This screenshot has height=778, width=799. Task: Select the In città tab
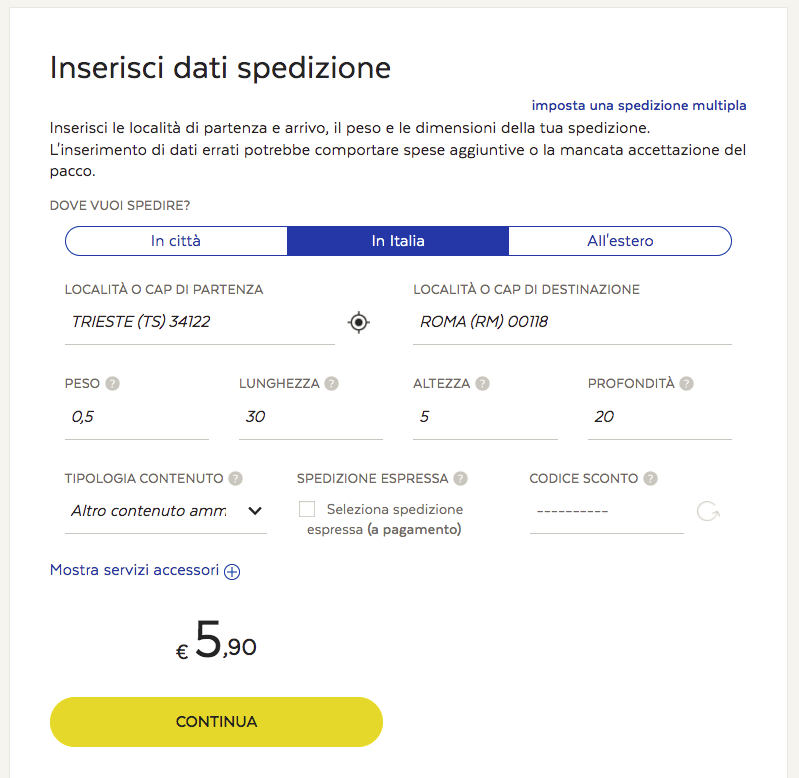(x=176, y=241)
